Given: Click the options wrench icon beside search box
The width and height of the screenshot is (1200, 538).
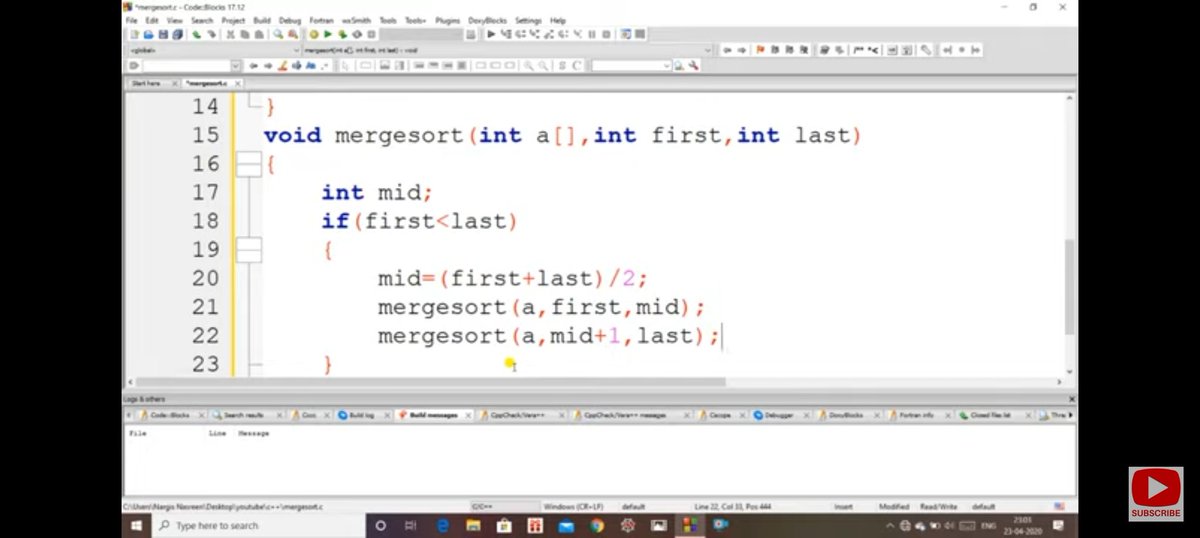Looking at the screenshot, I should [693, 66].
